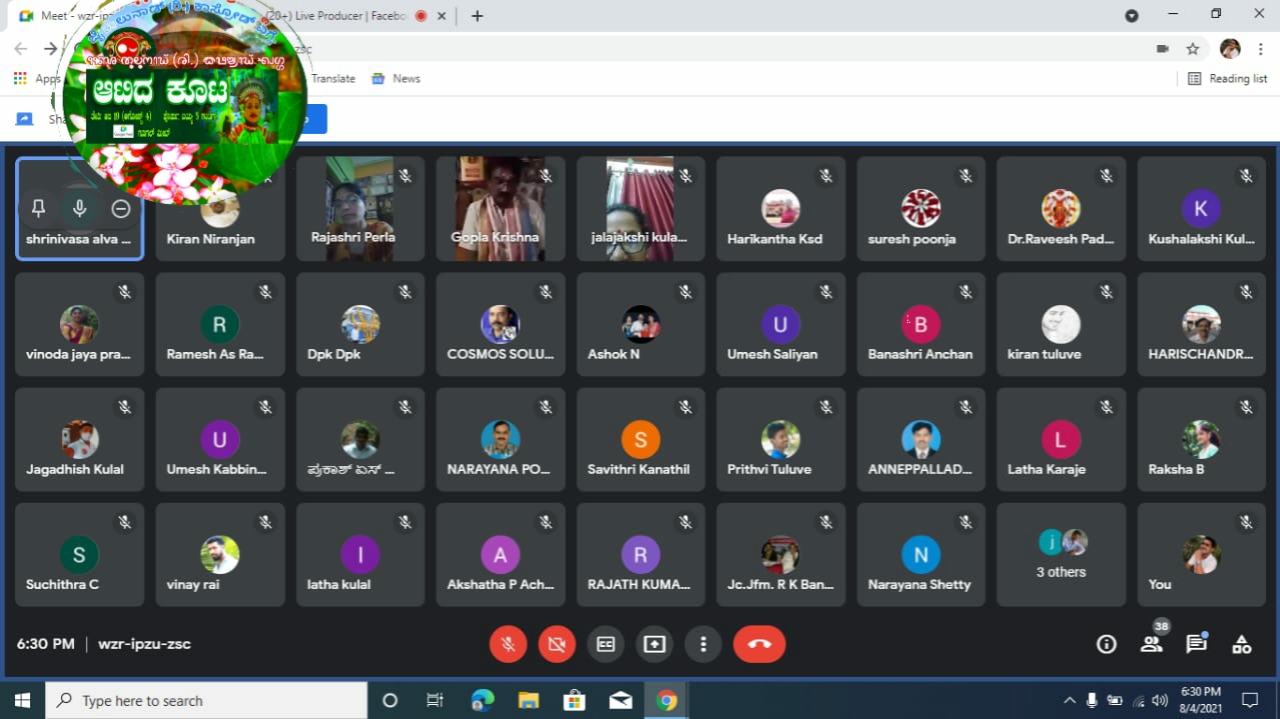The height and width of the screenshot is (719, 1280).
Task: Open the Activities panel
Action: tap(1241, 644)
